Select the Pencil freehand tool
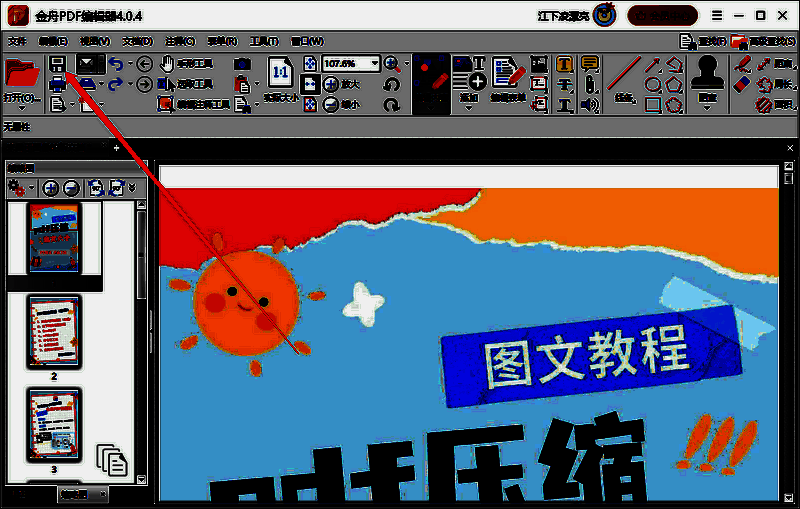This screenshot has width=800, height=509. click(x=742, y=64)
